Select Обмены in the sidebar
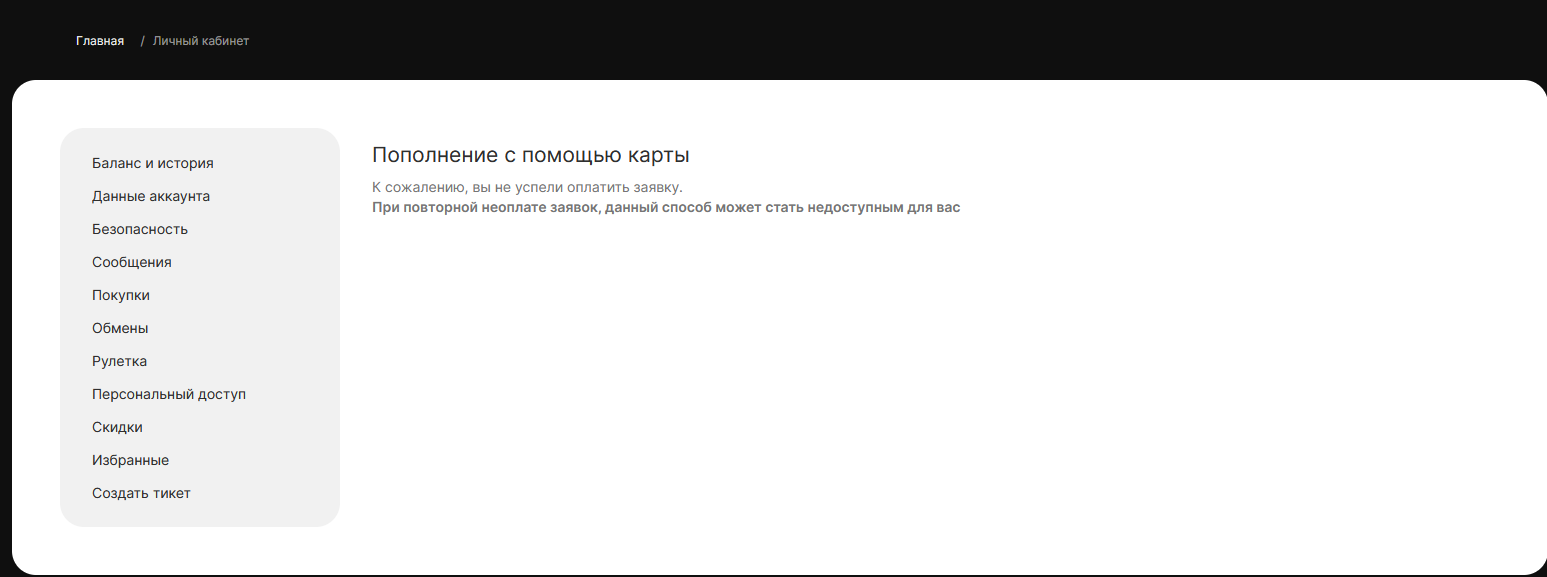This screenshot has width=1547, height=577. tap(120, 328)
